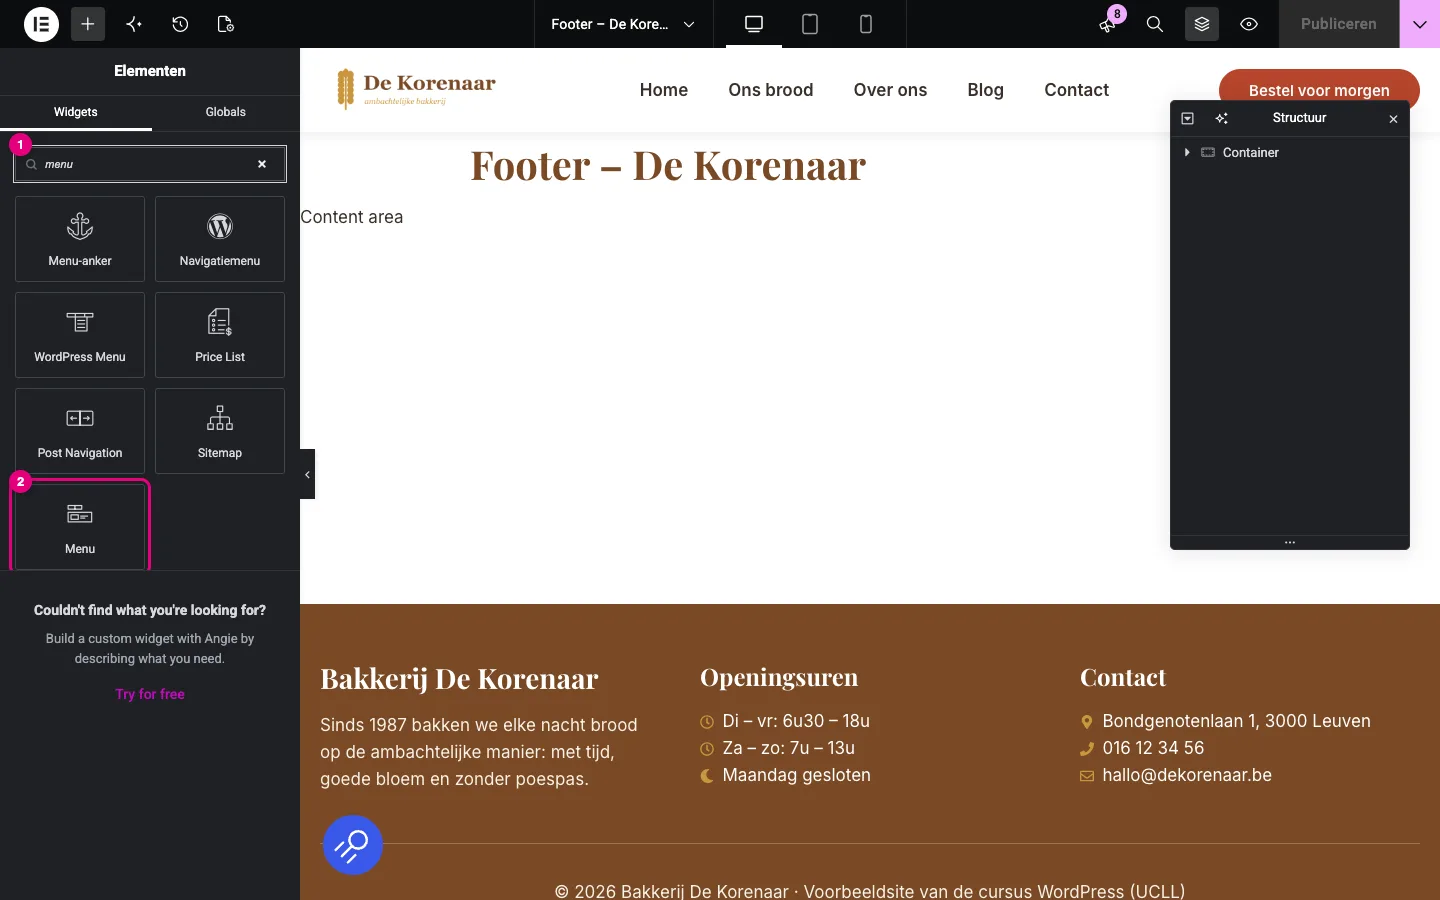Image resolution: width=1440 pixels, height=900 pixels.
Task: Preview changes with the eye icon
Action: (x=1249, y=24)
